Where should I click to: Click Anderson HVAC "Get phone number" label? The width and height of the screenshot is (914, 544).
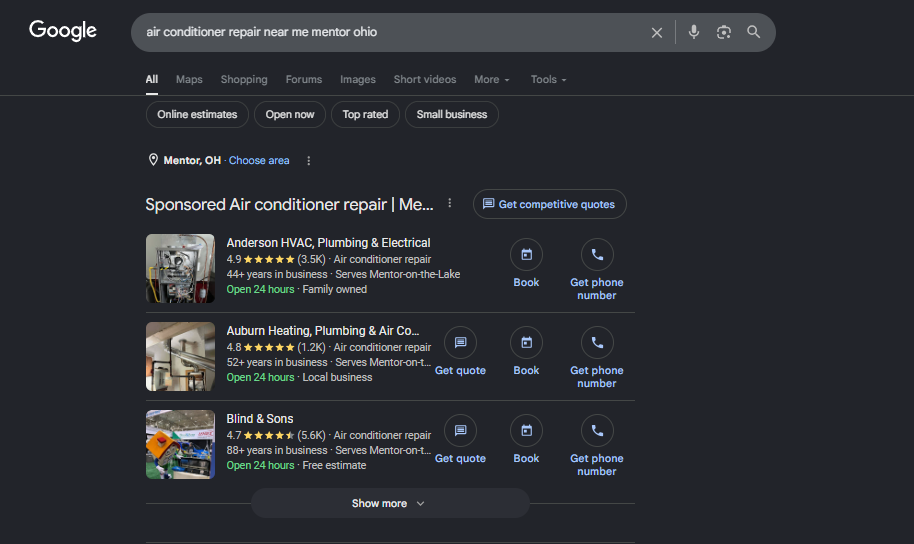click(597, 289)
